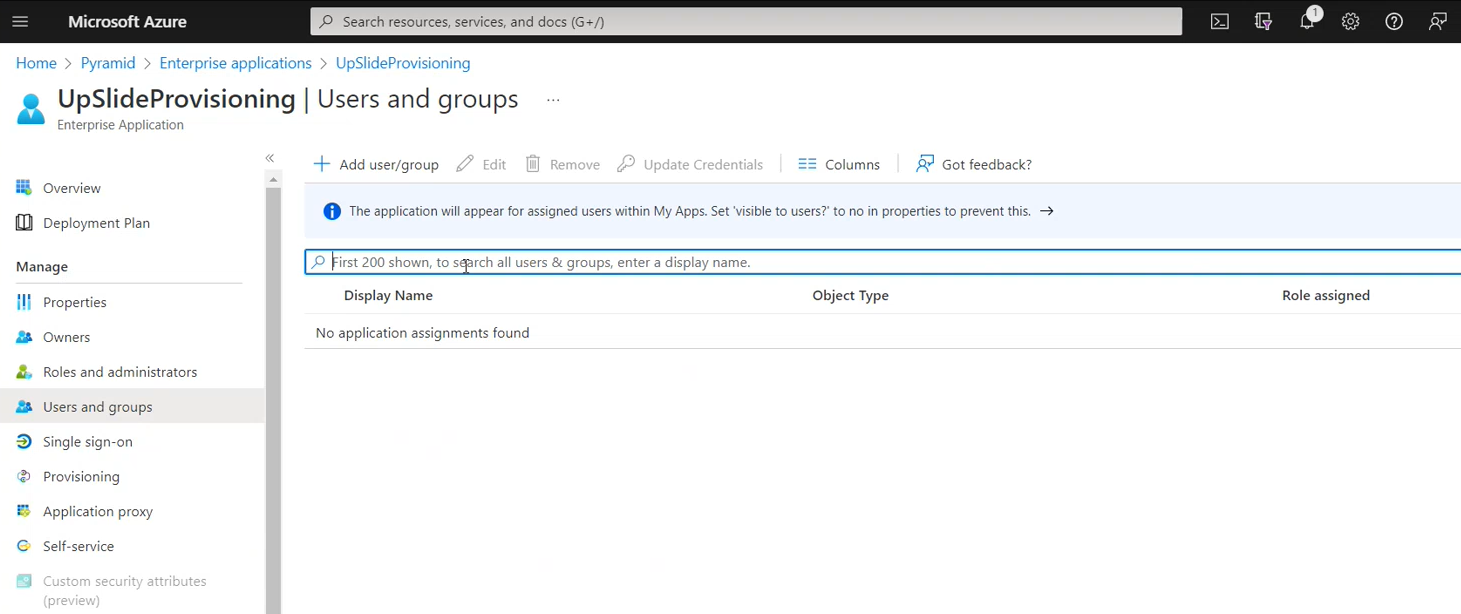This screenshot has width=1461, height=614.
Task: Sort by Object Type column header
Action: 851,295
